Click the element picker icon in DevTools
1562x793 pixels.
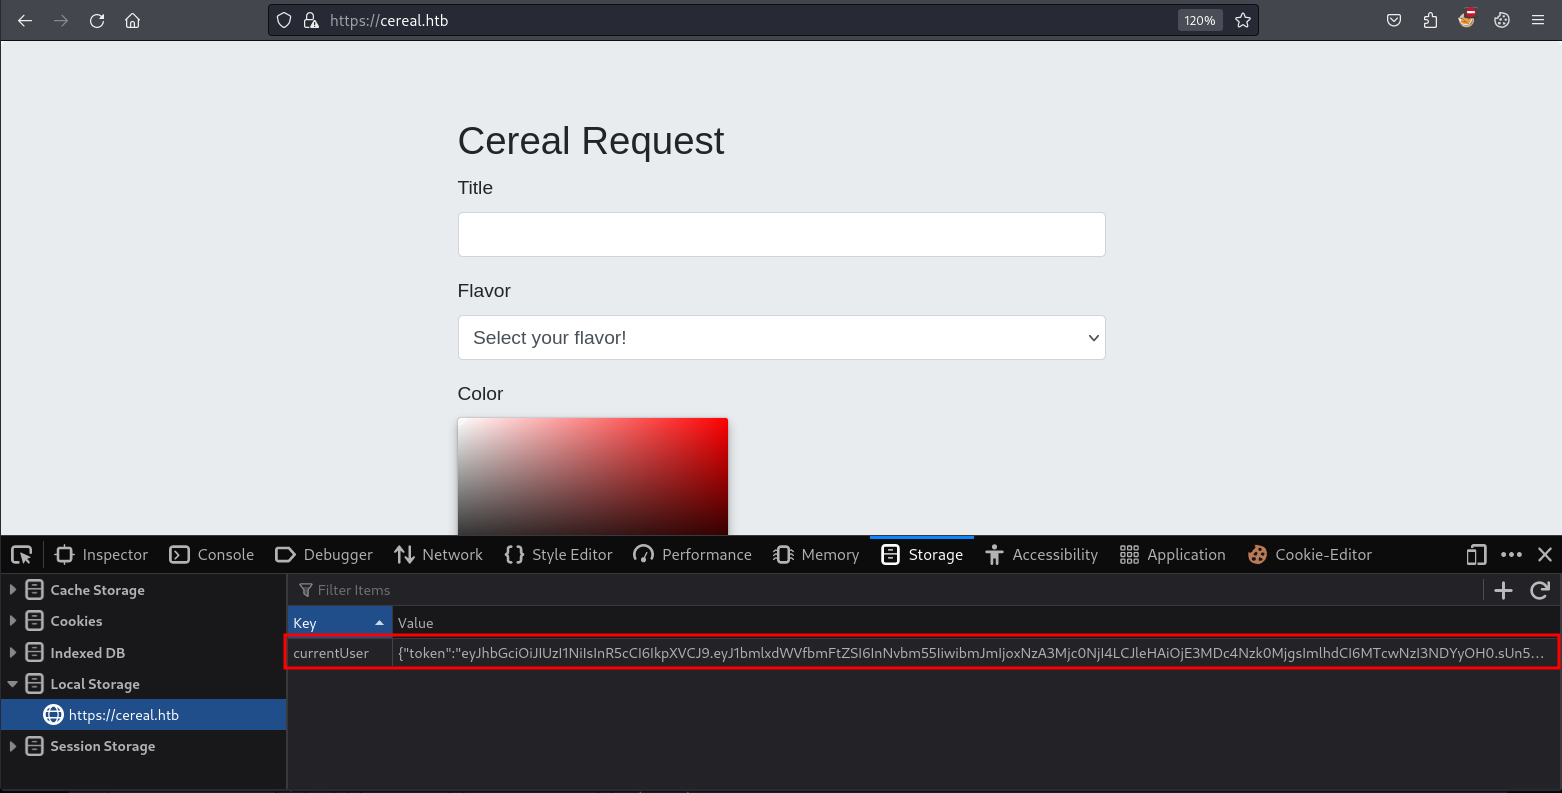21,555
